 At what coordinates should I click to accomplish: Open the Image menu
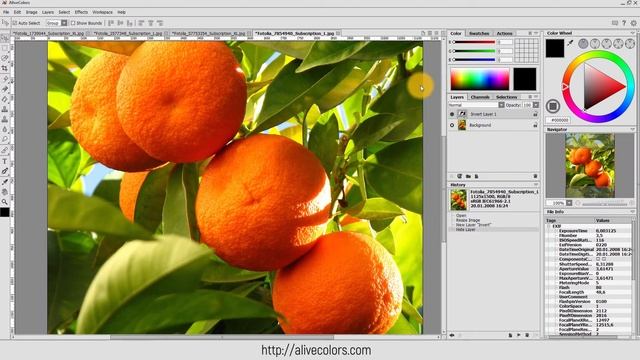(x=31, y=12)
